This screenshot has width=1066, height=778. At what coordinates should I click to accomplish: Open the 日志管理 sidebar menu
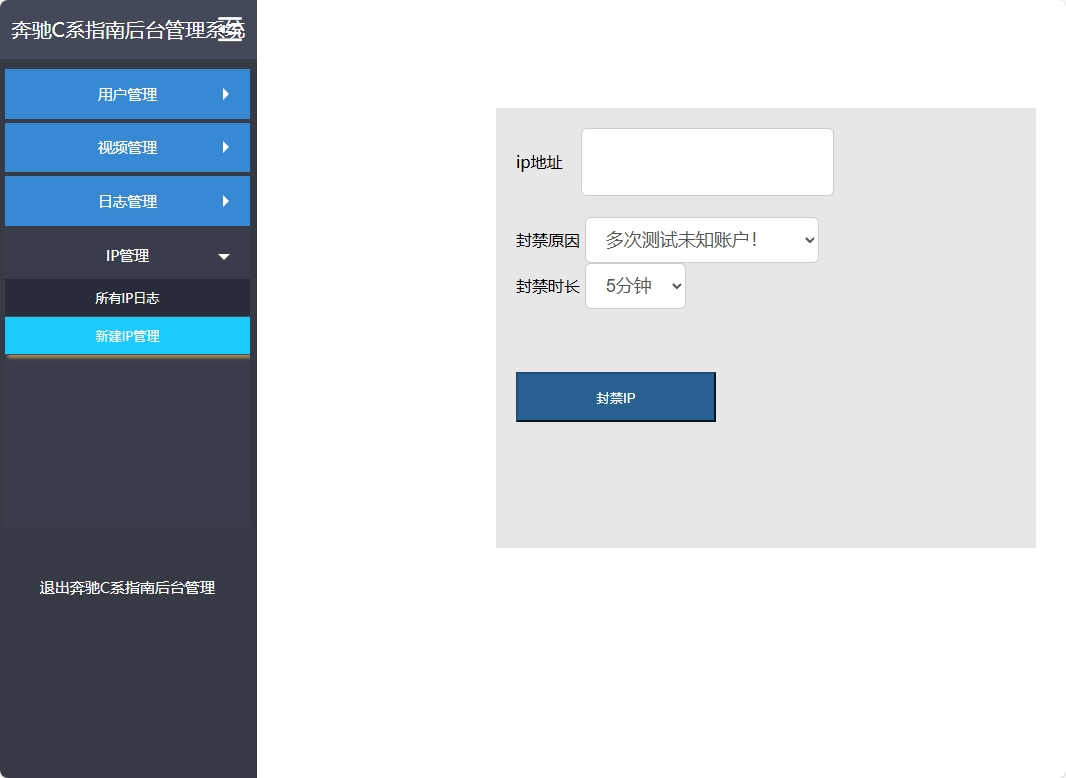[127, 201]
